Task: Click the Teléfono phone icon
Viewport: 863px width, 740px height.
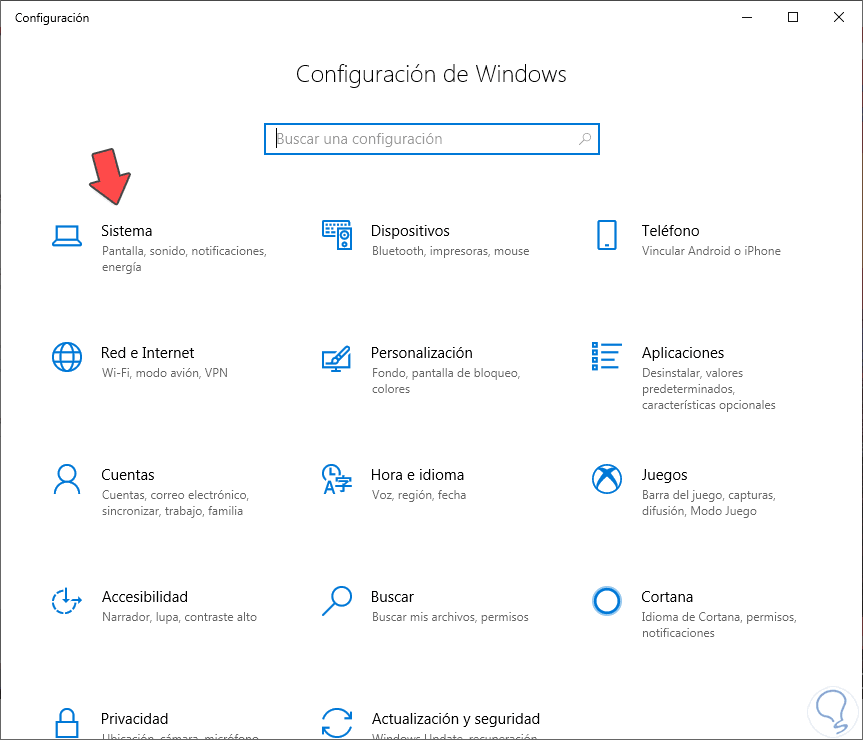Action: pyautogui.click(x=607, y=235)
